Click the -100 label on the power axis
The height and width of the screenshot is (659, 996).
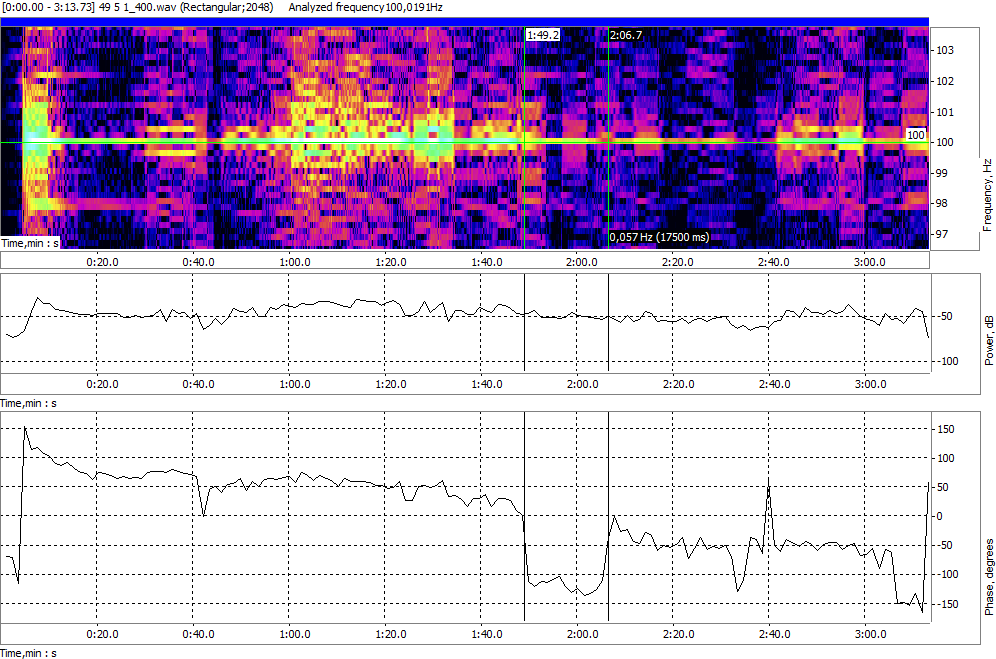coord(948,361)
